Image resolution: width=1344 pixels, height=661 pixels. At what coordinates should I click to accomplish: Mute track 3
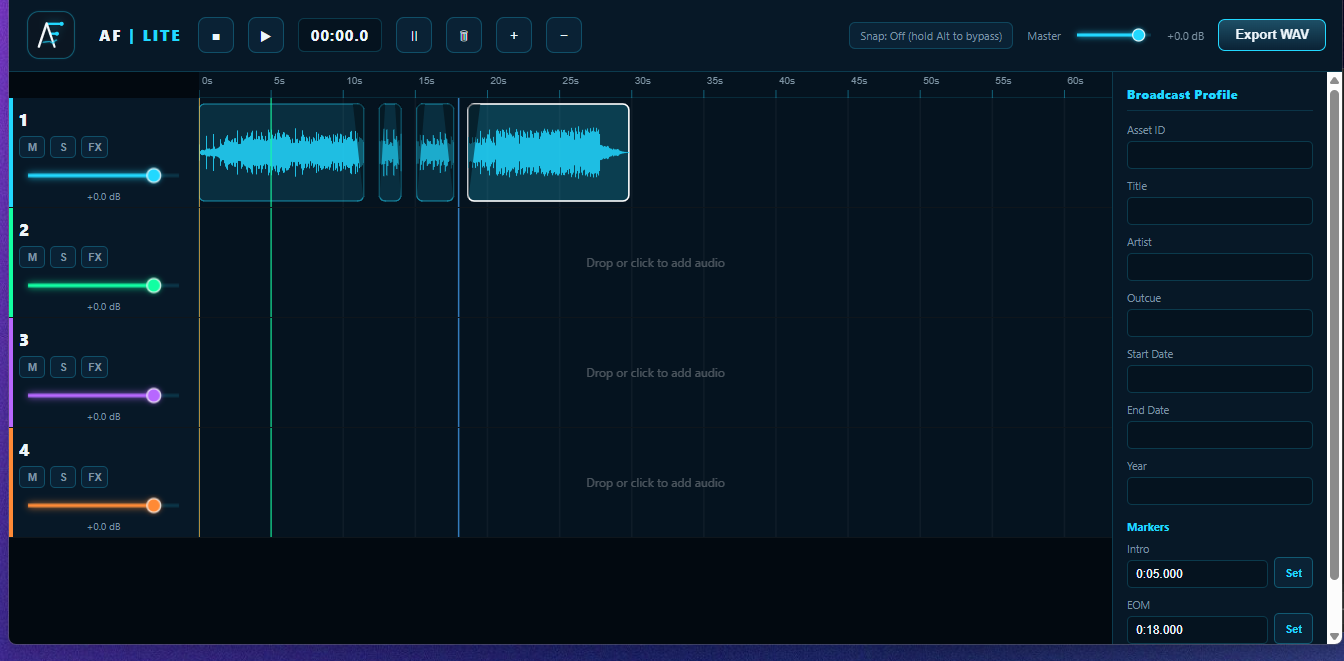pyautogui.click(x=32, y=367)
